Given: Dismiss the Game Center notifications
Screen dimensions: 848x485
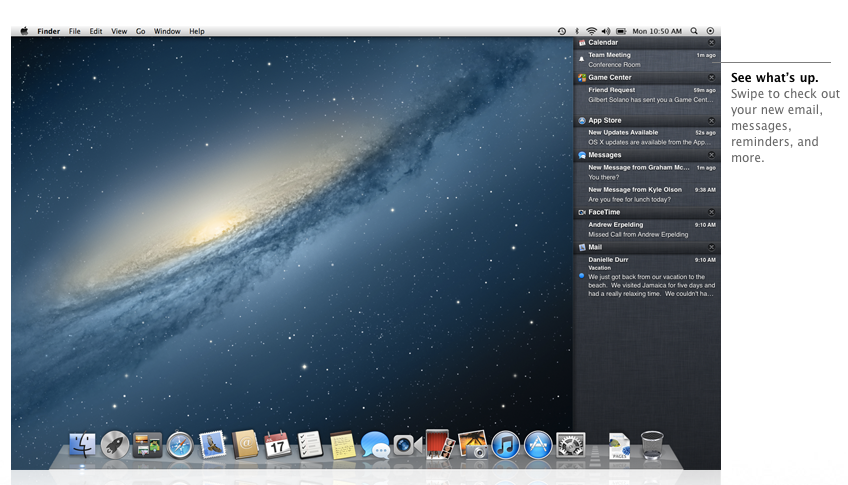Looking at the screenshot, I should point(711,77).
